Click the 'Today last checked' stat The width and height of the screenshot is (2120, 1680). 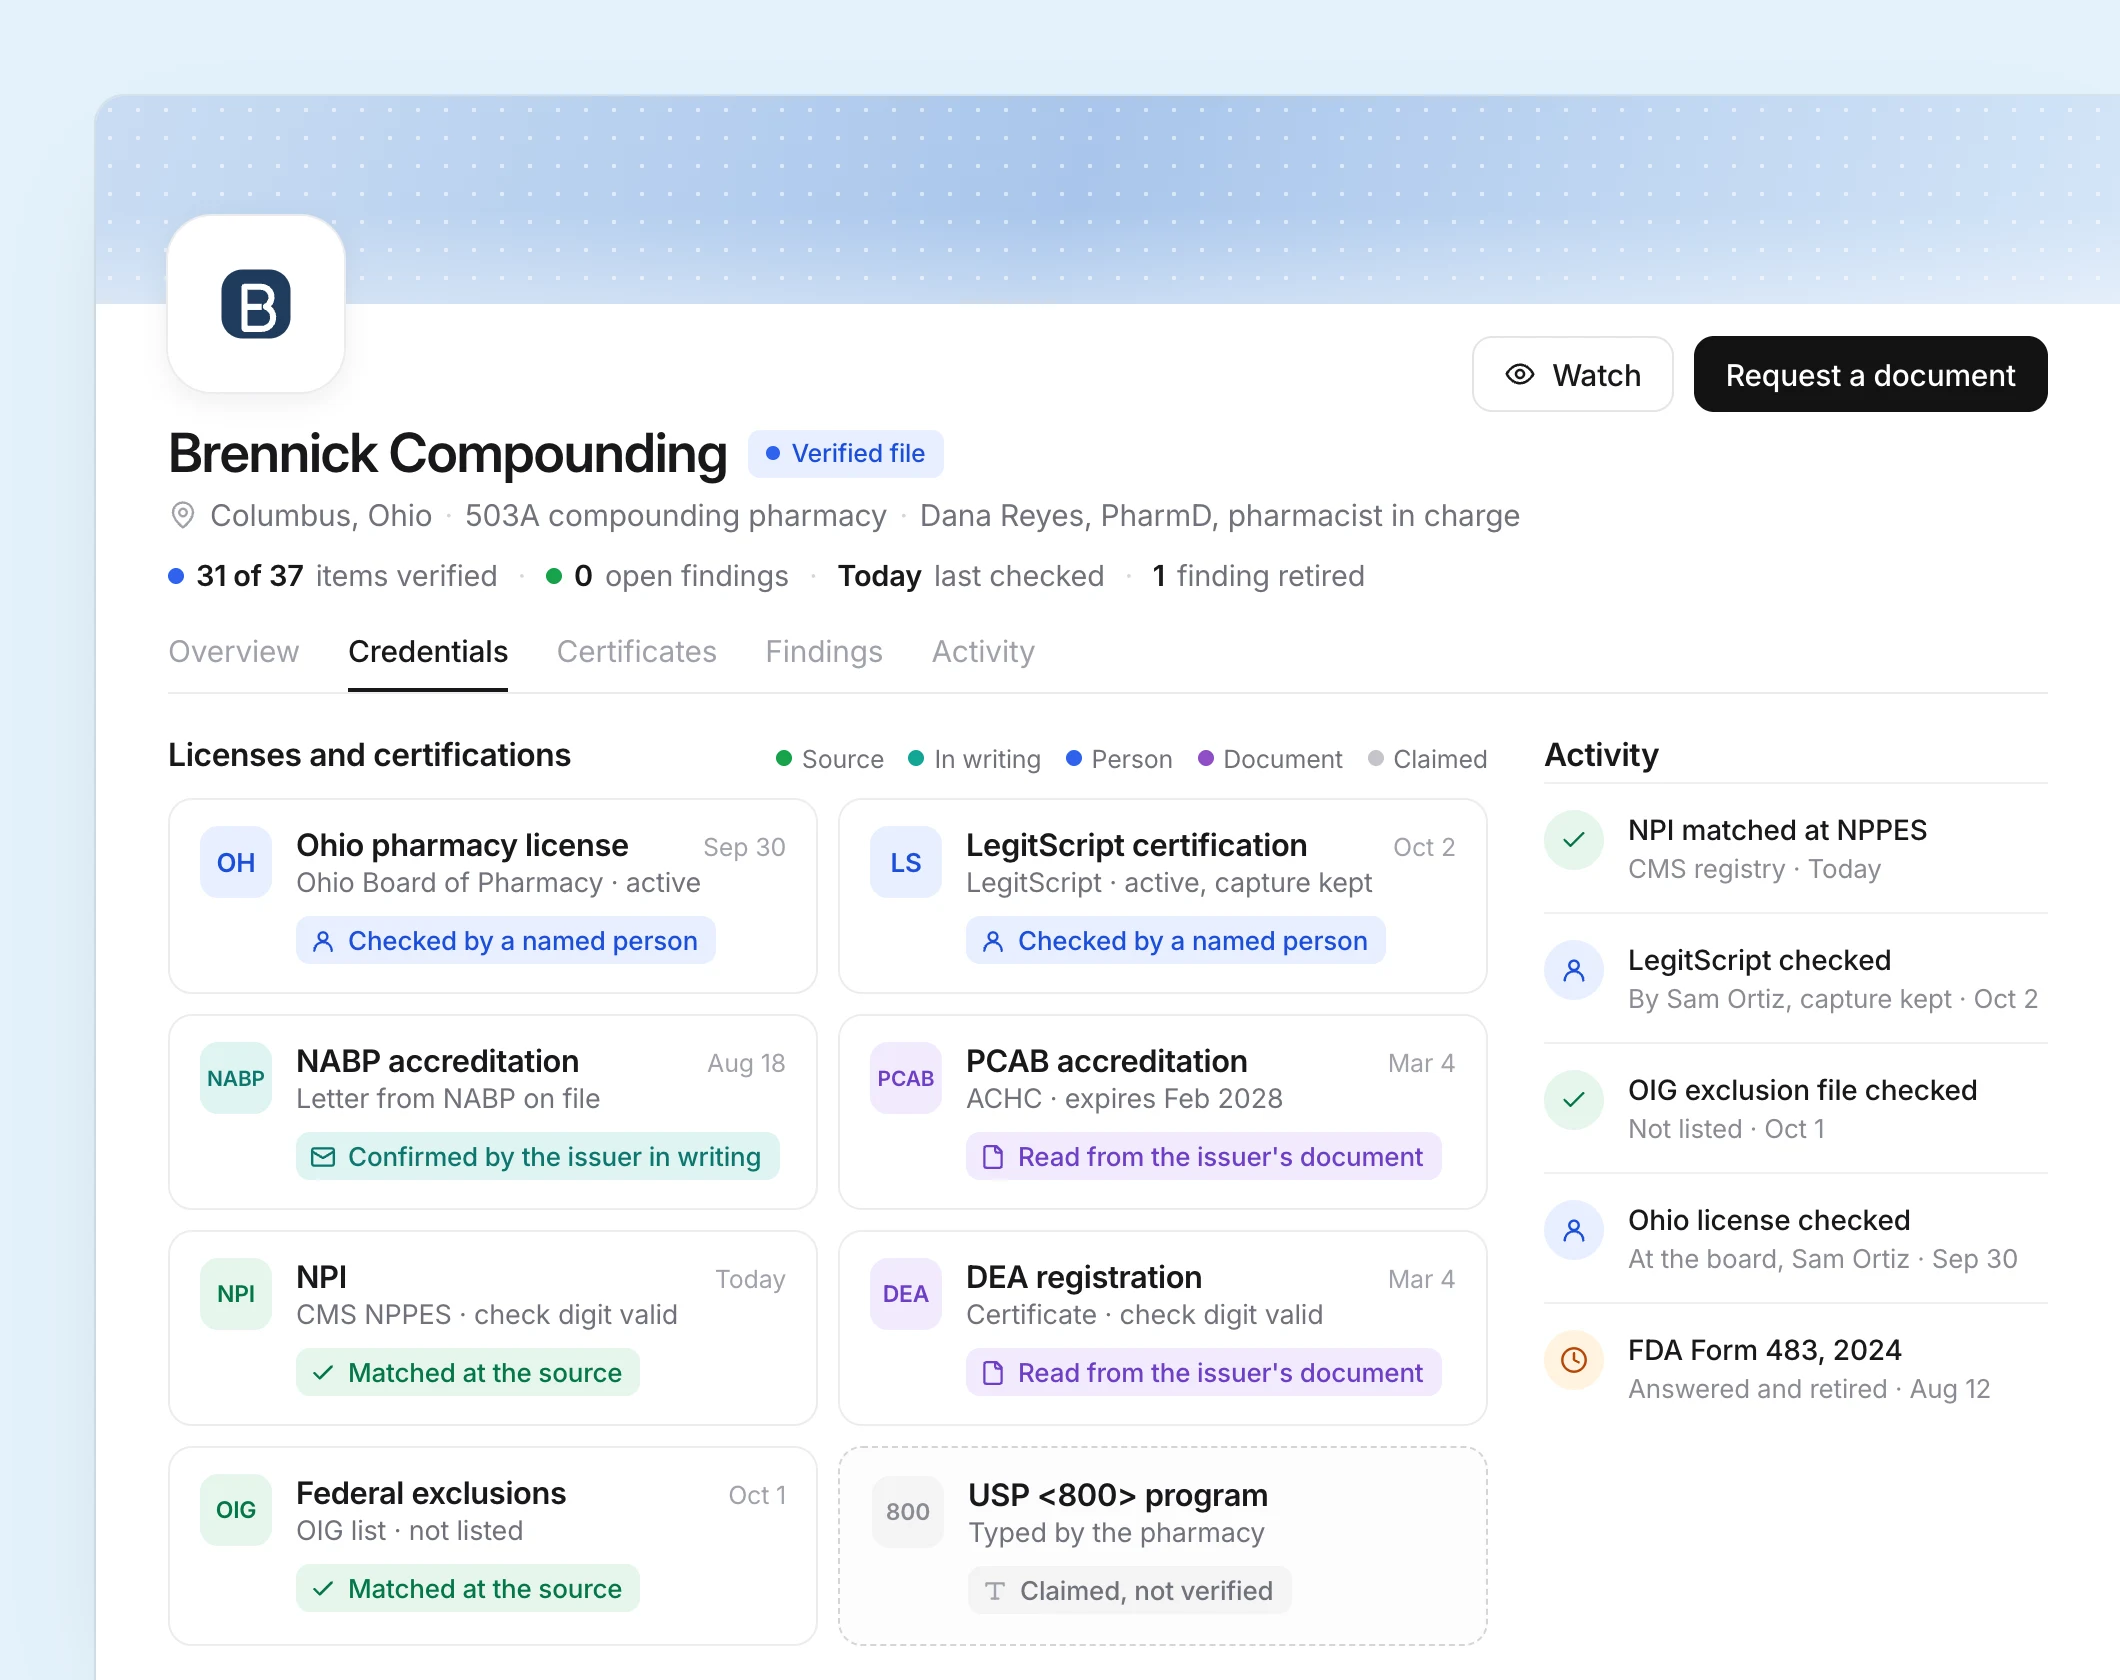click(971, 576)
